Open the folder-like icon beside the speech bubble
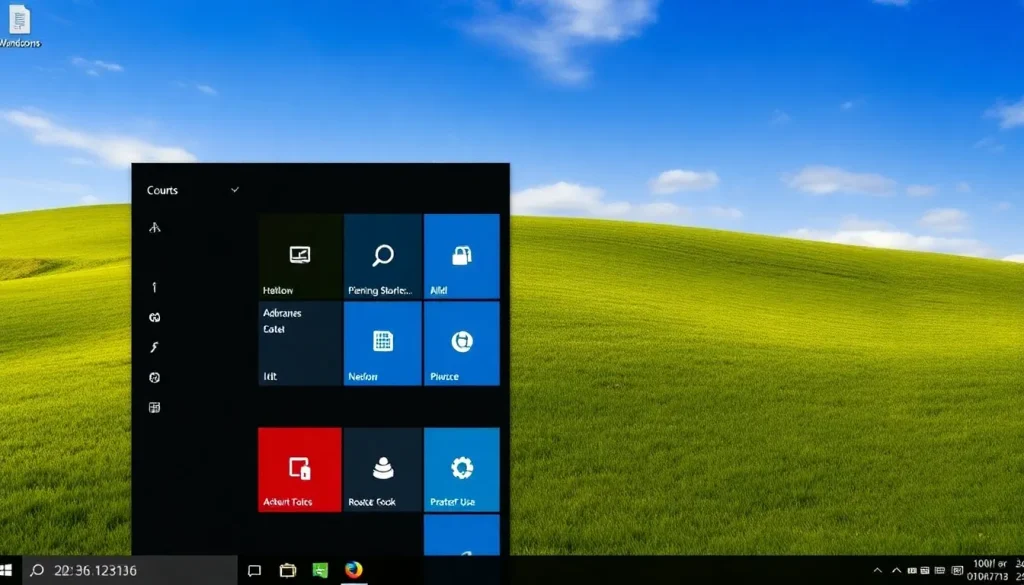The height and width of the screenshot is (585, 1024). click(x=287, y=571)
